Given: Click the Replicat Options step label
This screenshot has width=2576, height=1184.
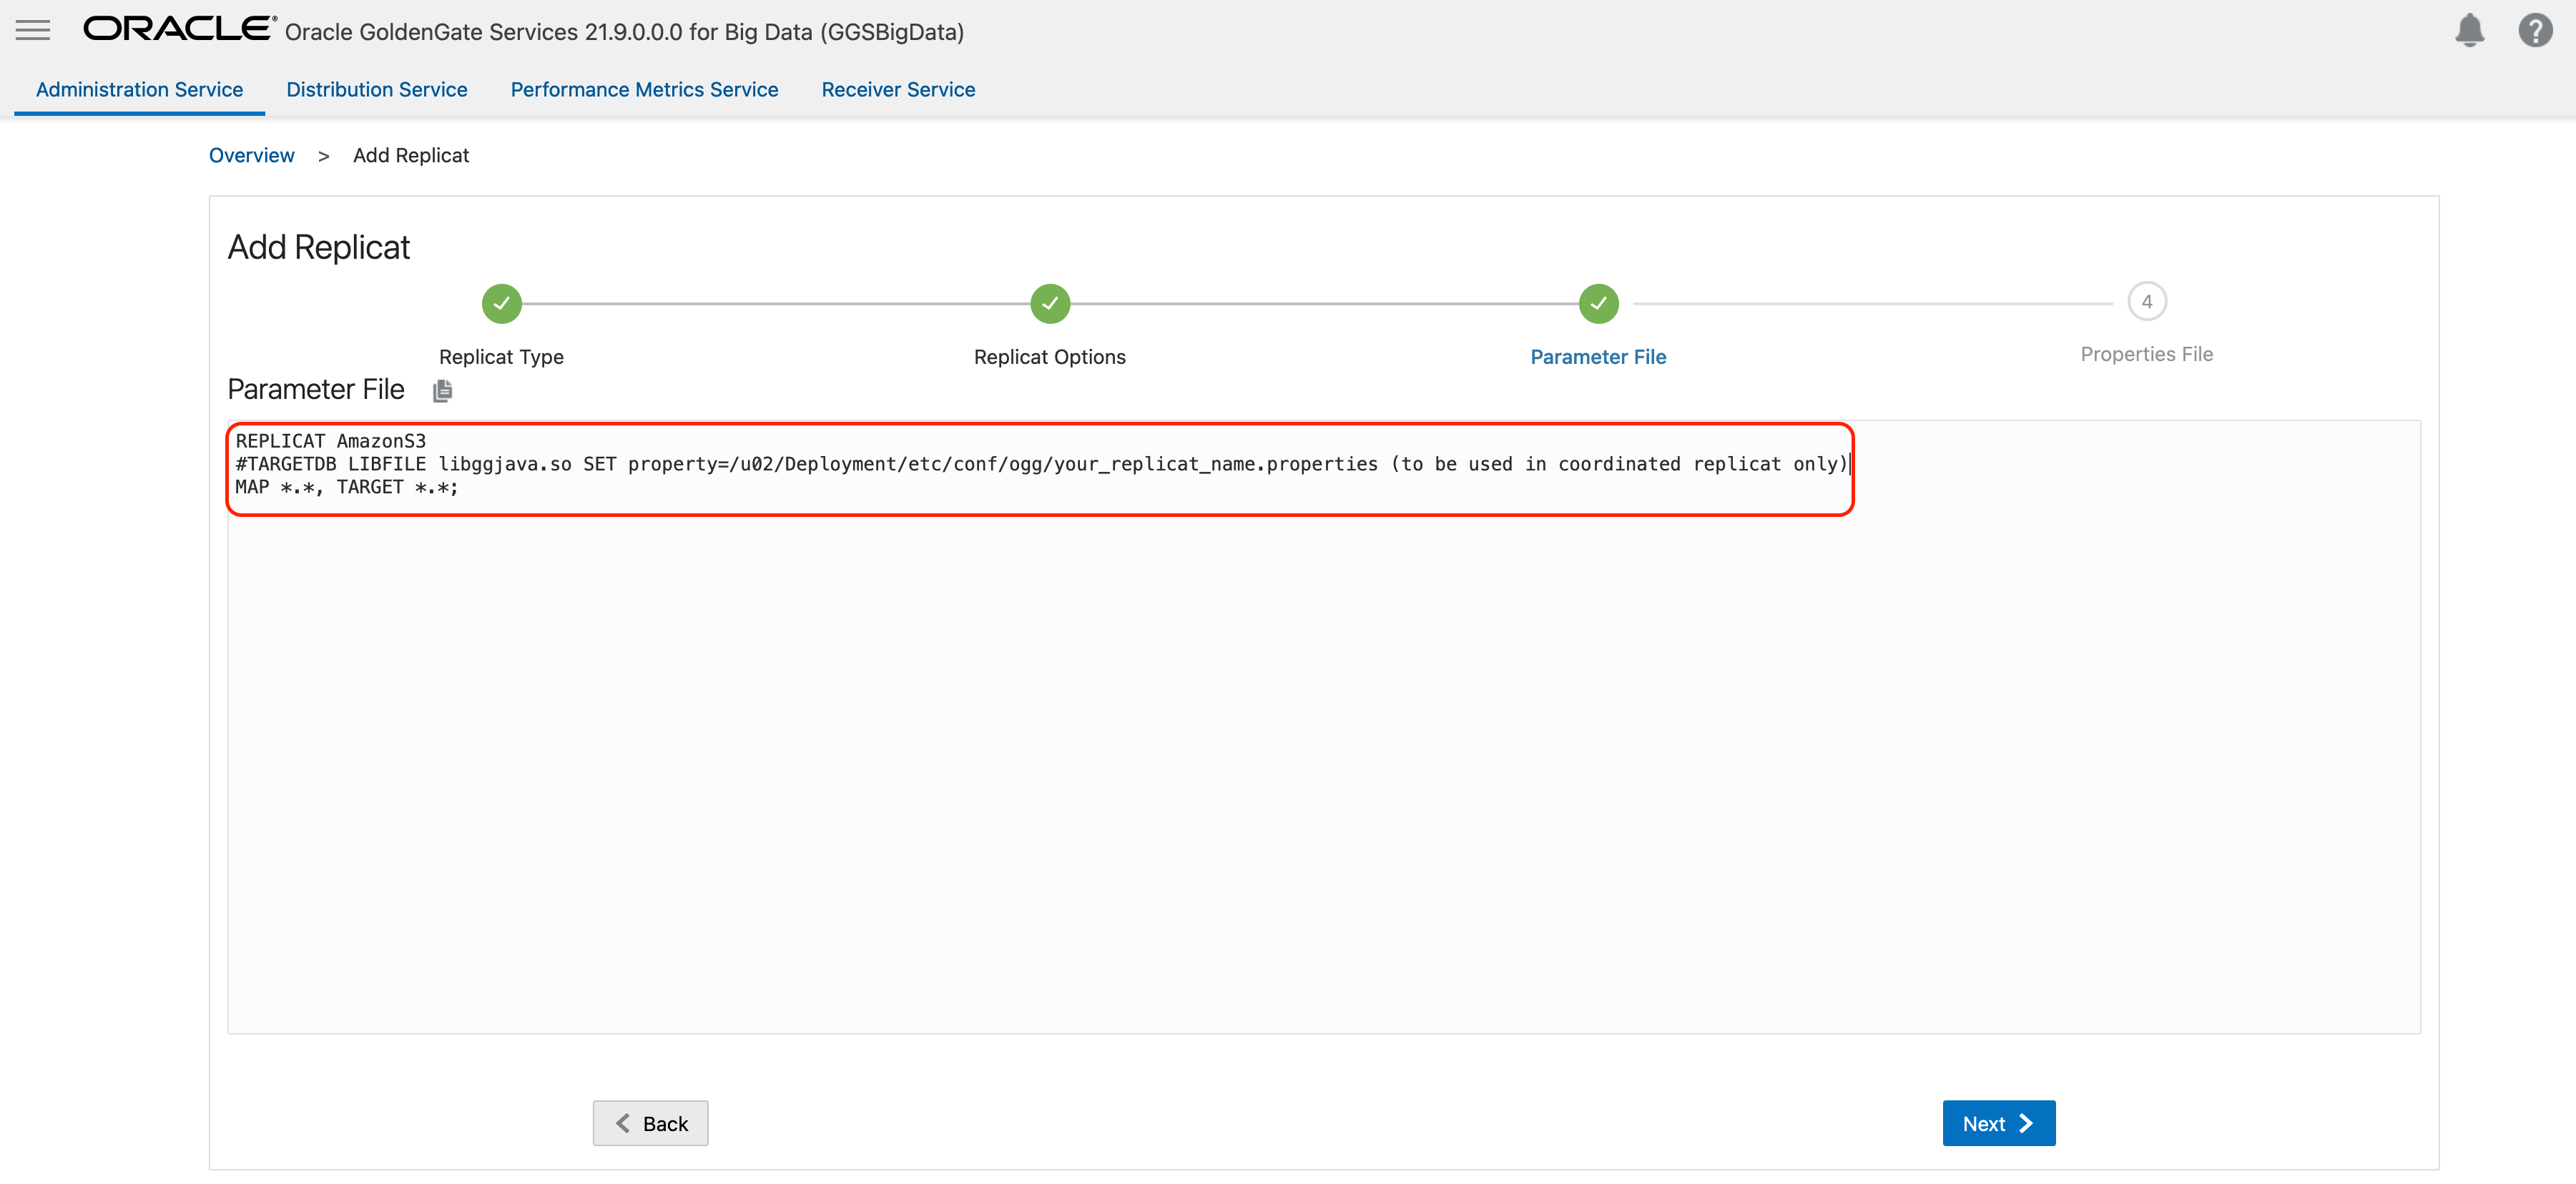Looking at the screenshot, I should tap(1049, 357).
